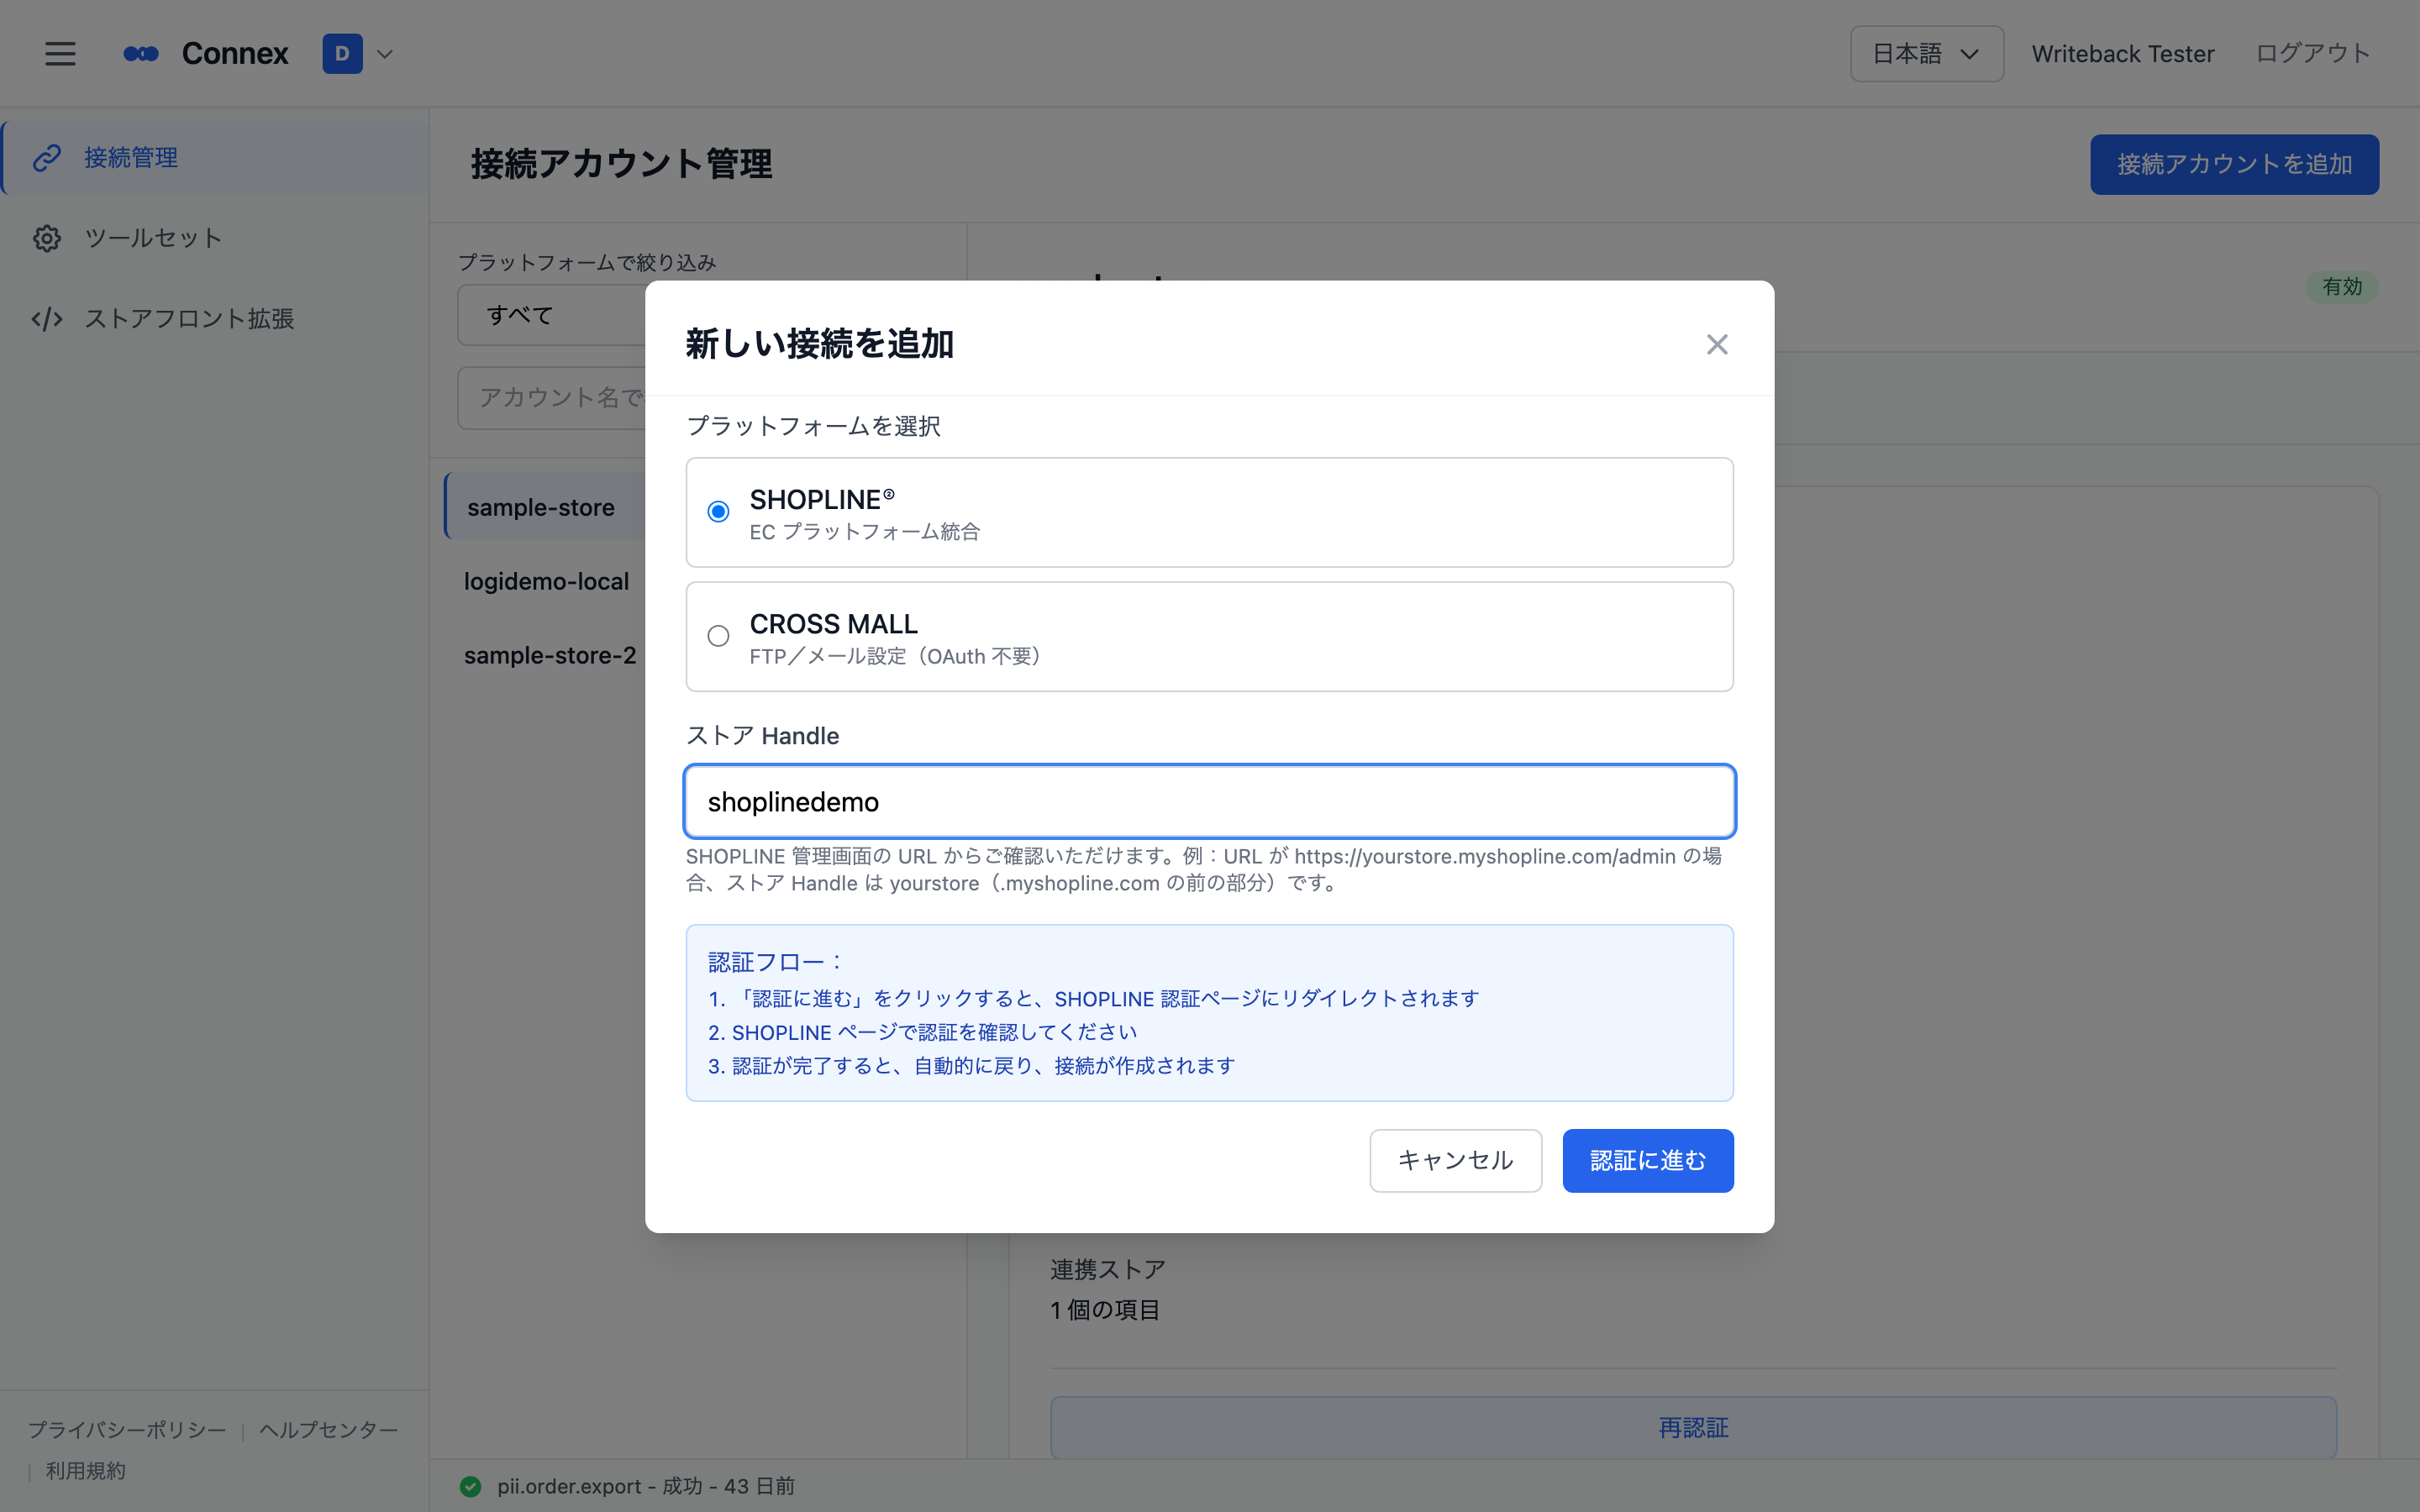Screen dimensions: 2420x1512
Task: Select the SHOPLINE radio button
Action: coord(718,512)
